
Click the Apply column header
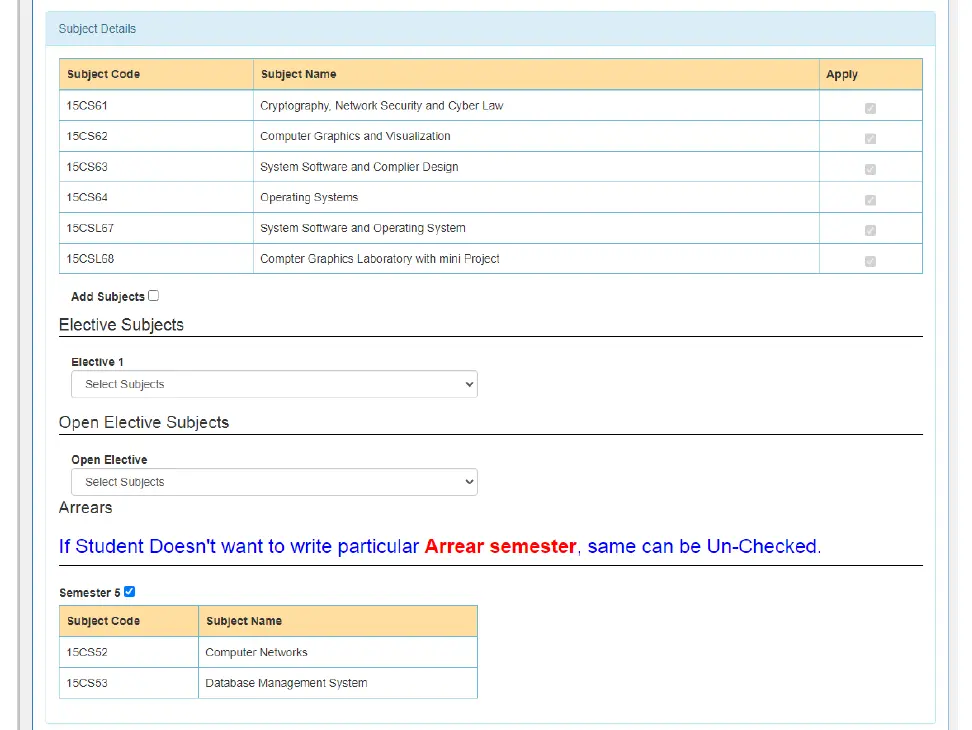(870, 74)
